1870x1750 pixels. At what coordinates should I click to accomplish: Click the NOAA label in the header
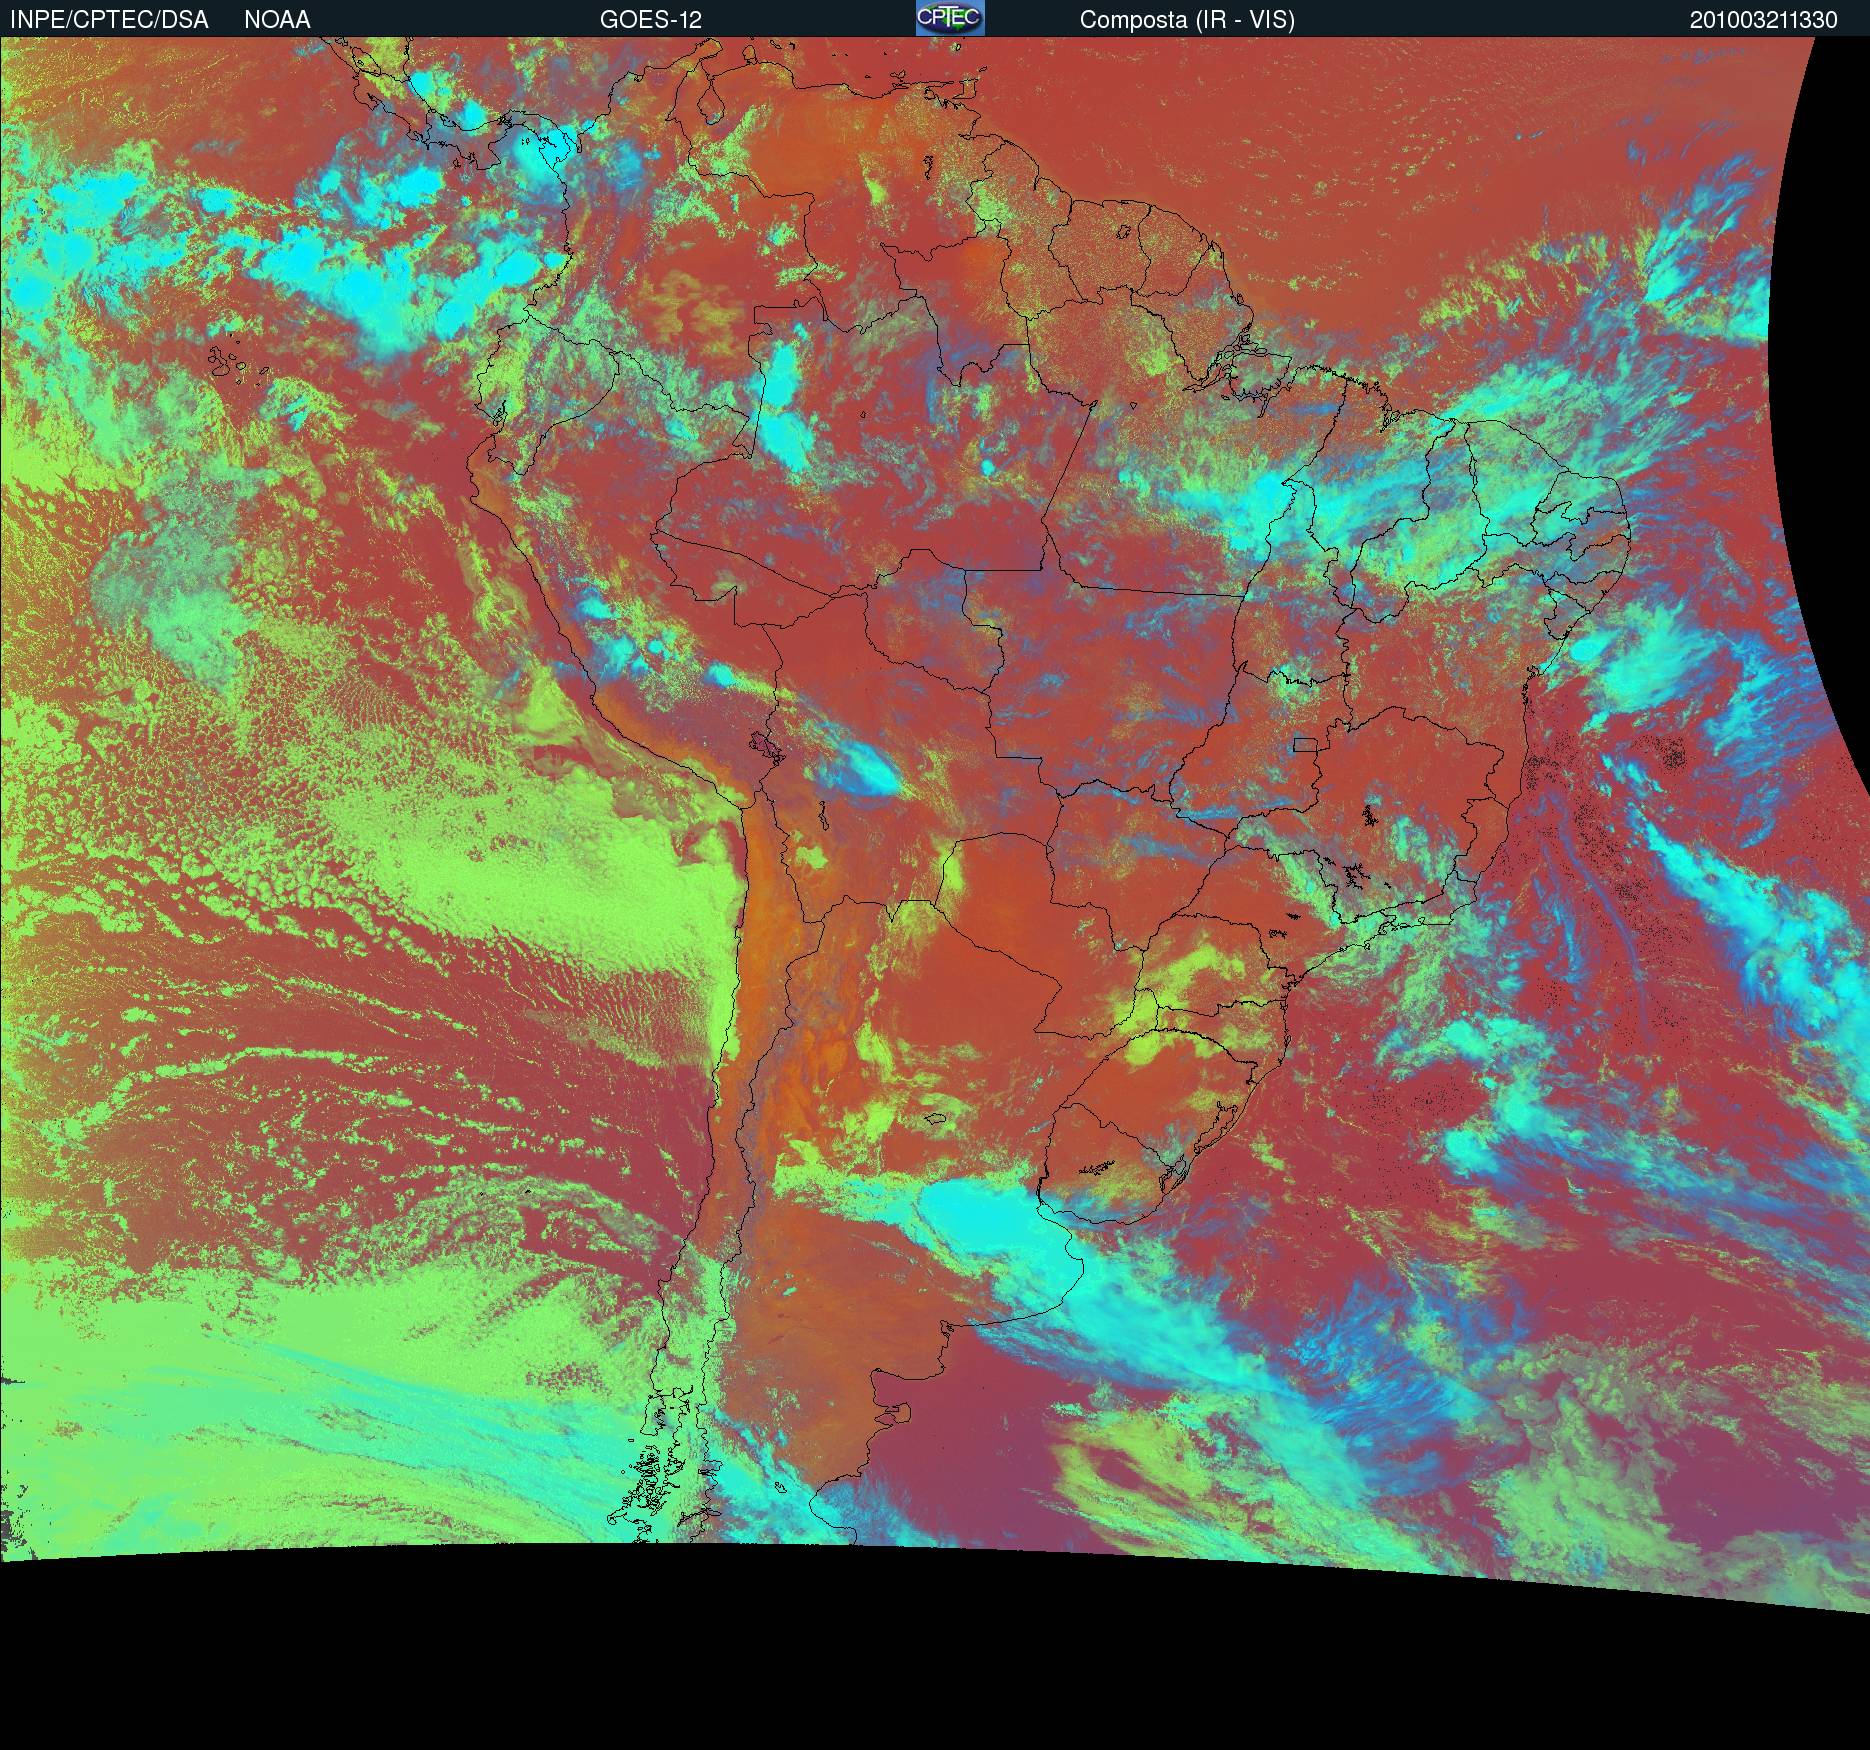(277, 20)
